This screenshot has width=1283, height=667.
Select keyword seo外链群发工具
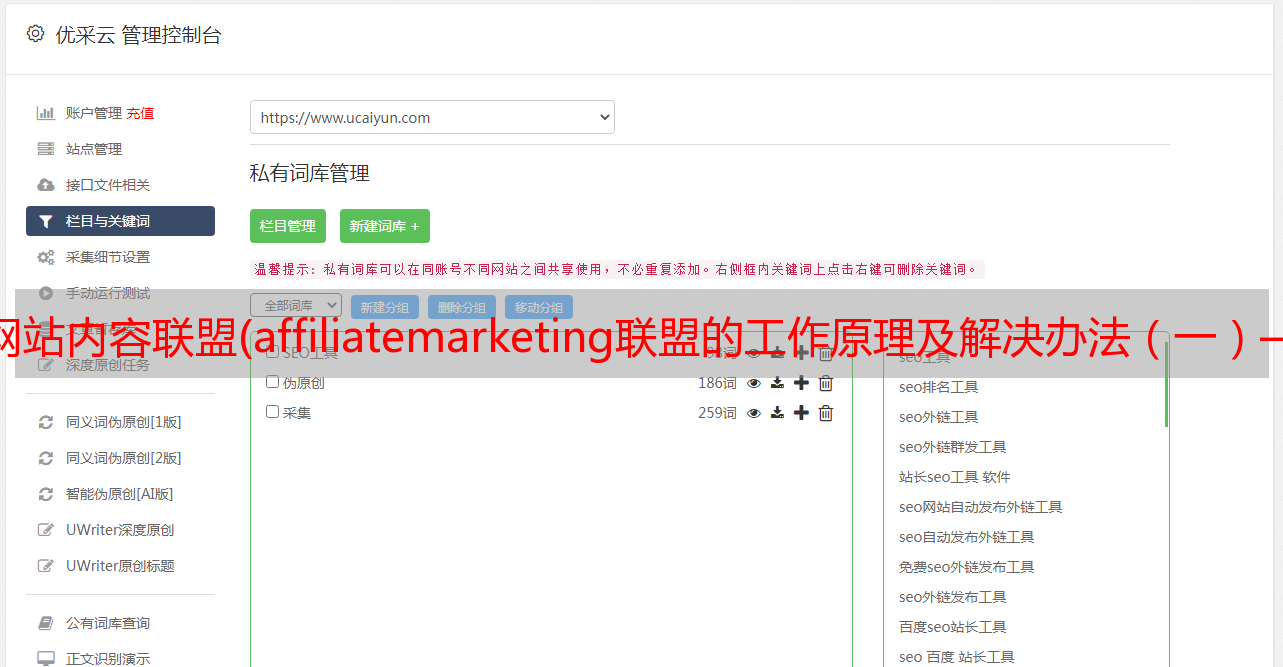pos(952,447)
